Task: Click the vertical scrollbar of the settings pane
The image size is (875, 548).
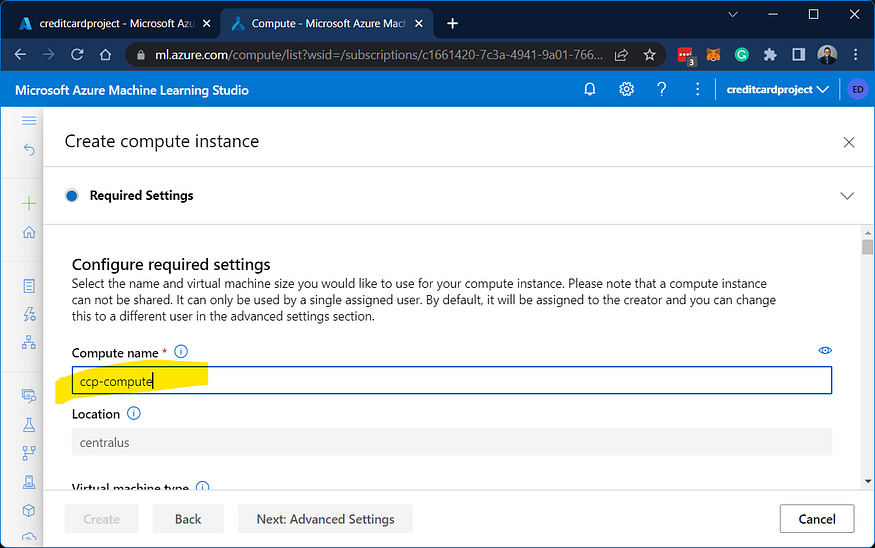Action: 867,357
